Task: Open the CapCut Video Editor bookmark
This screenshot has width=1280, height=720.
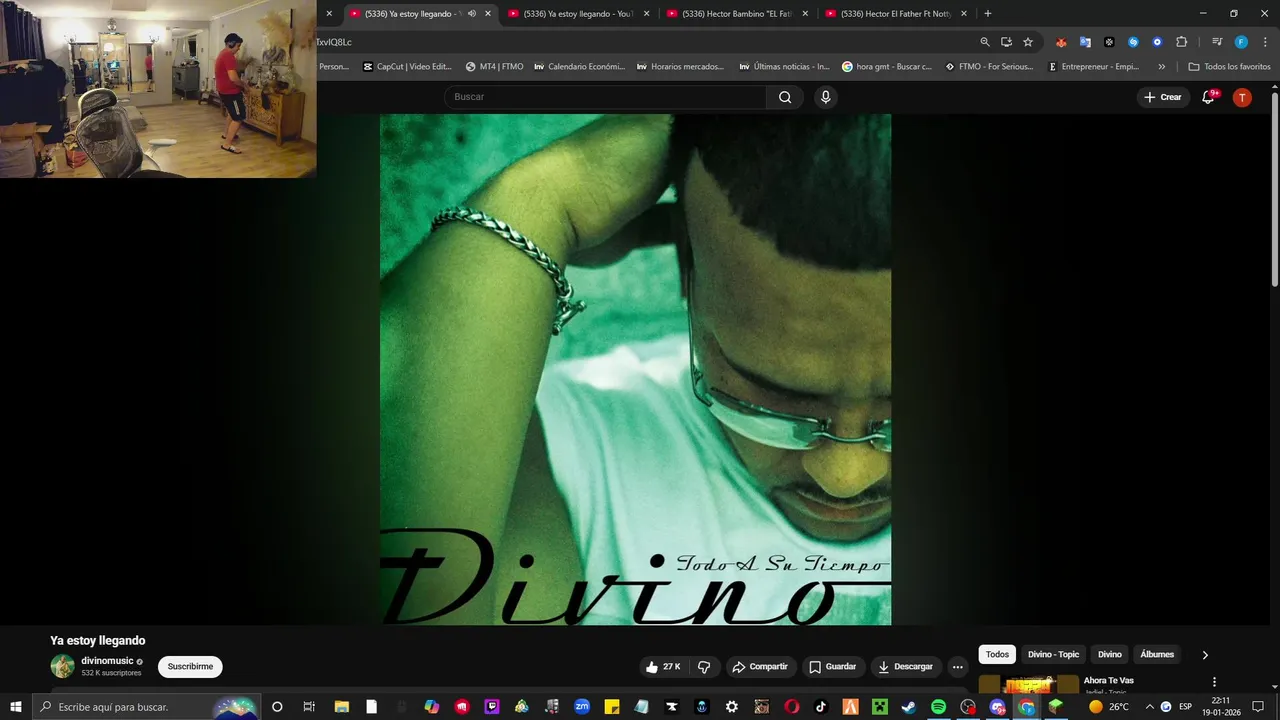Action: click(407, 67)
